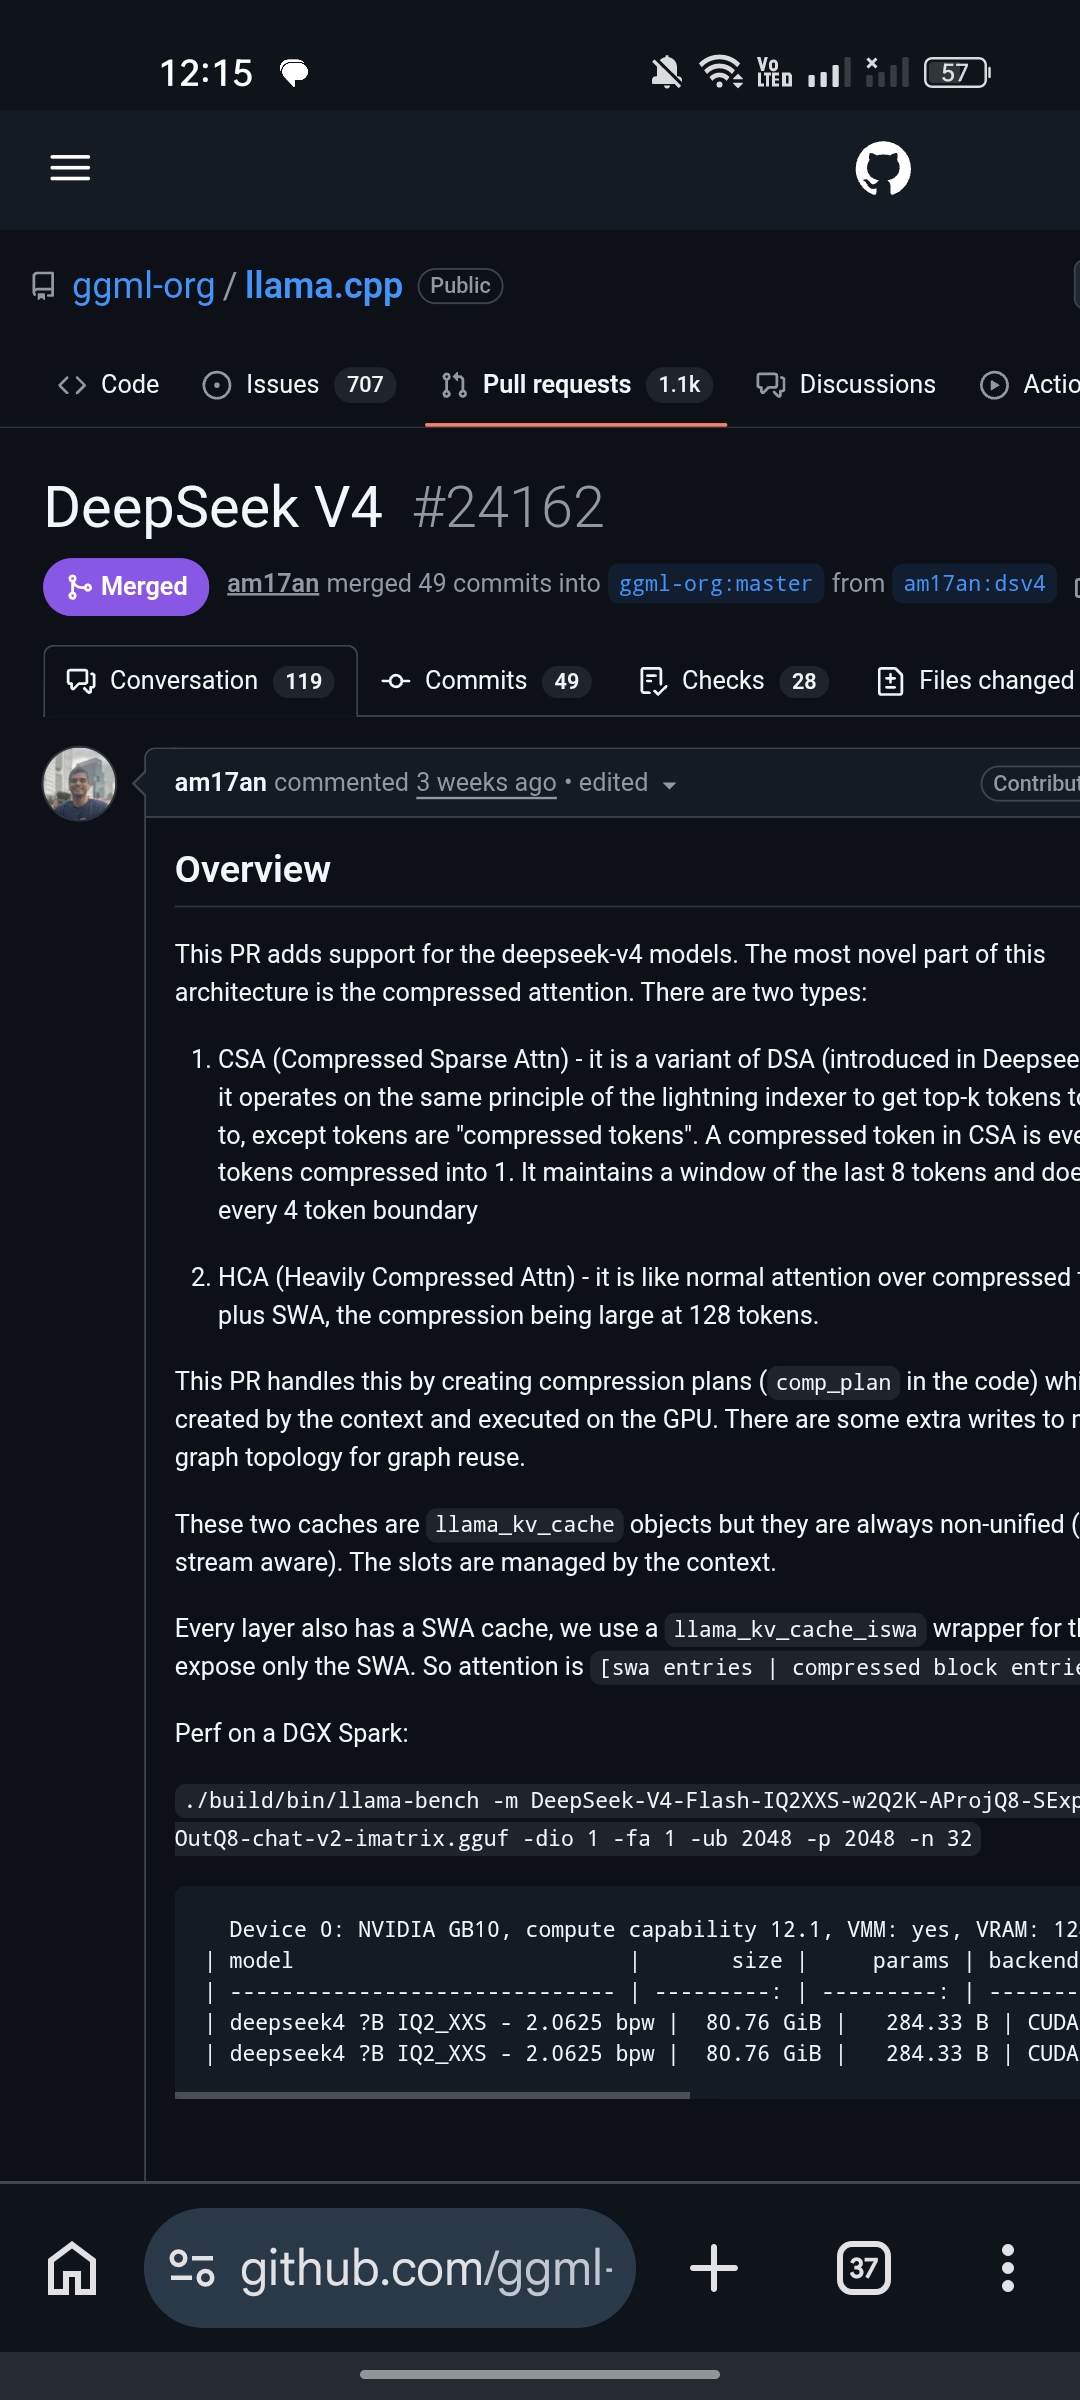Open the am17an:dsv4 branch link
The image size is (1080, 2400).
[x=974, y=584]
